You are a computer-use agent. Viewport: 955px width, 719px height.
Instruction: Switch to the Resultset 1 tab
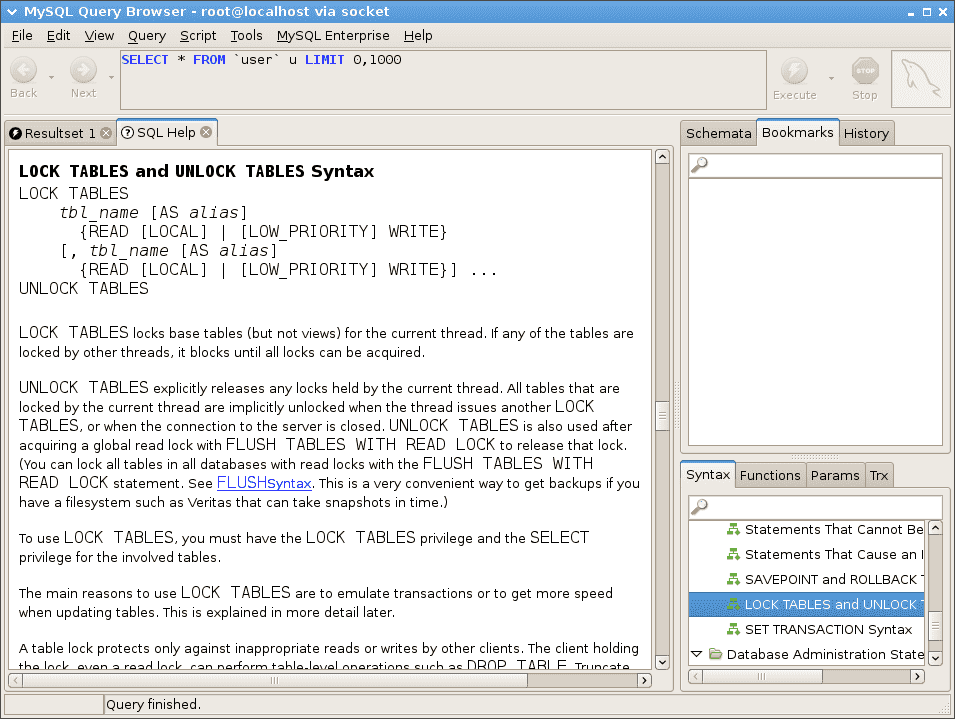(x=60, y=133)
